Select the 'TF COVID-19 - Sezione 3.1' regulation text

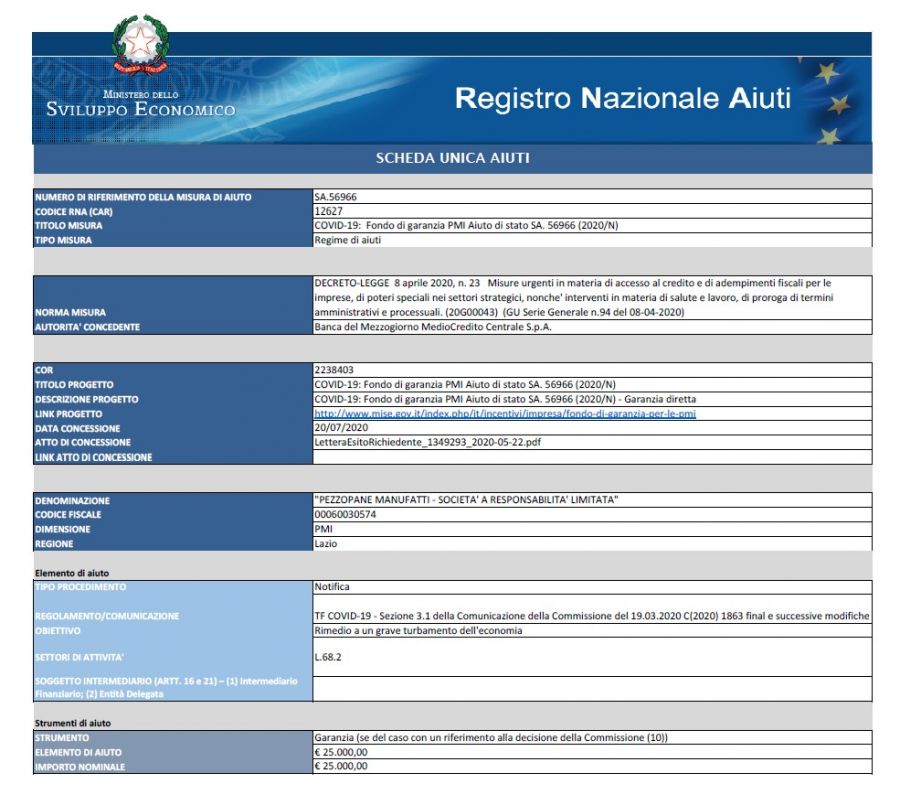coord(592,616)
